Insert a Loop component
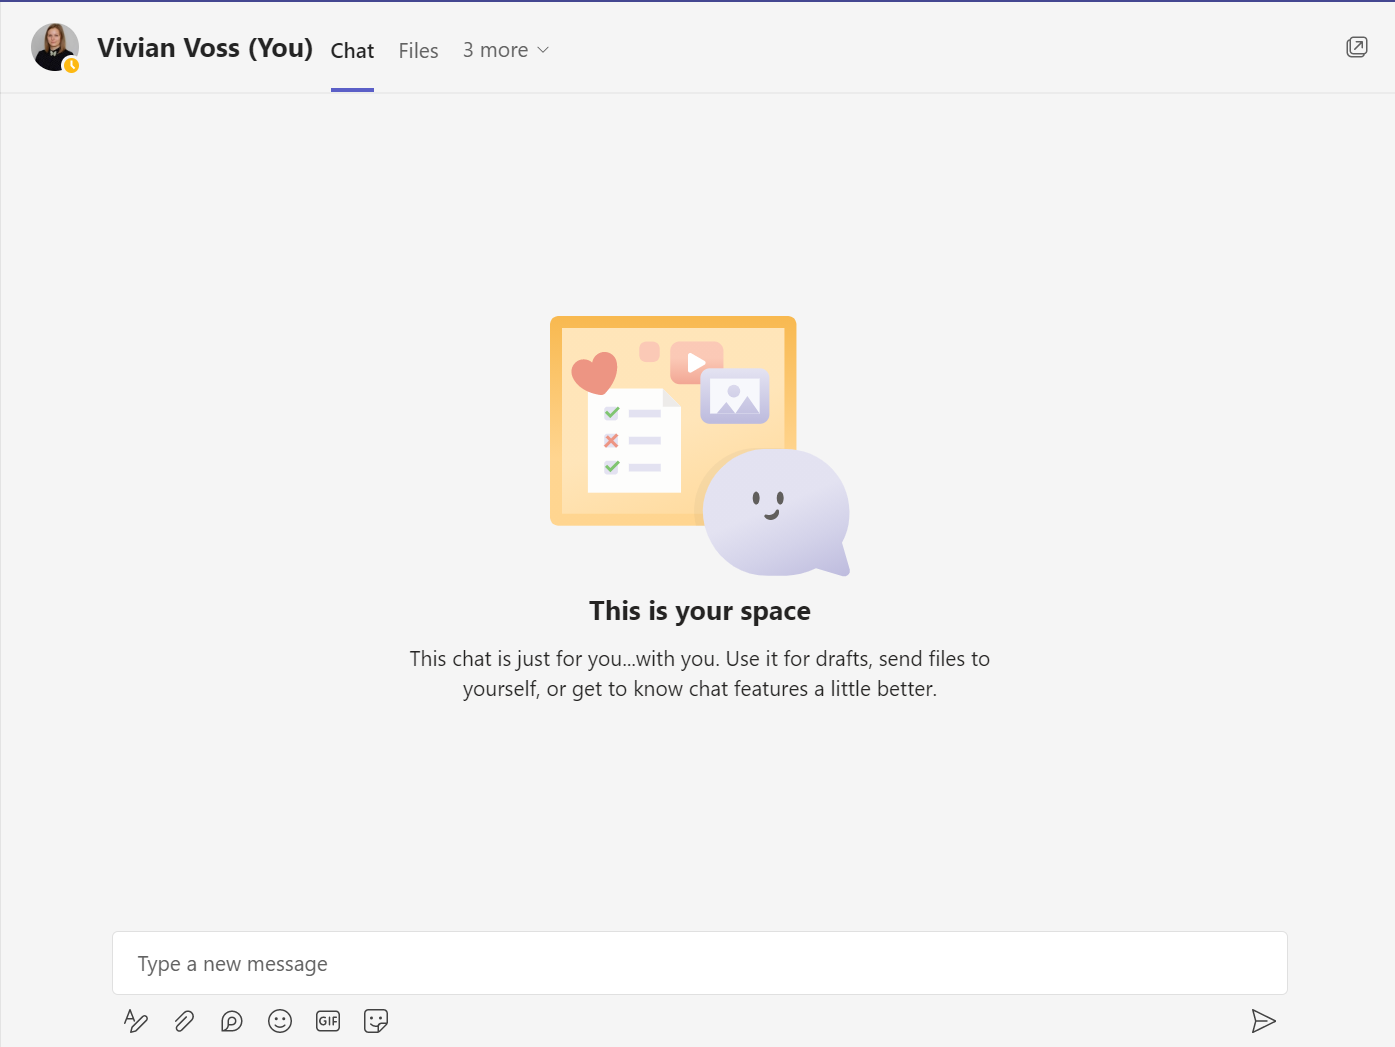Viewport: 1395px width, 1047px height. [231, 1021]
